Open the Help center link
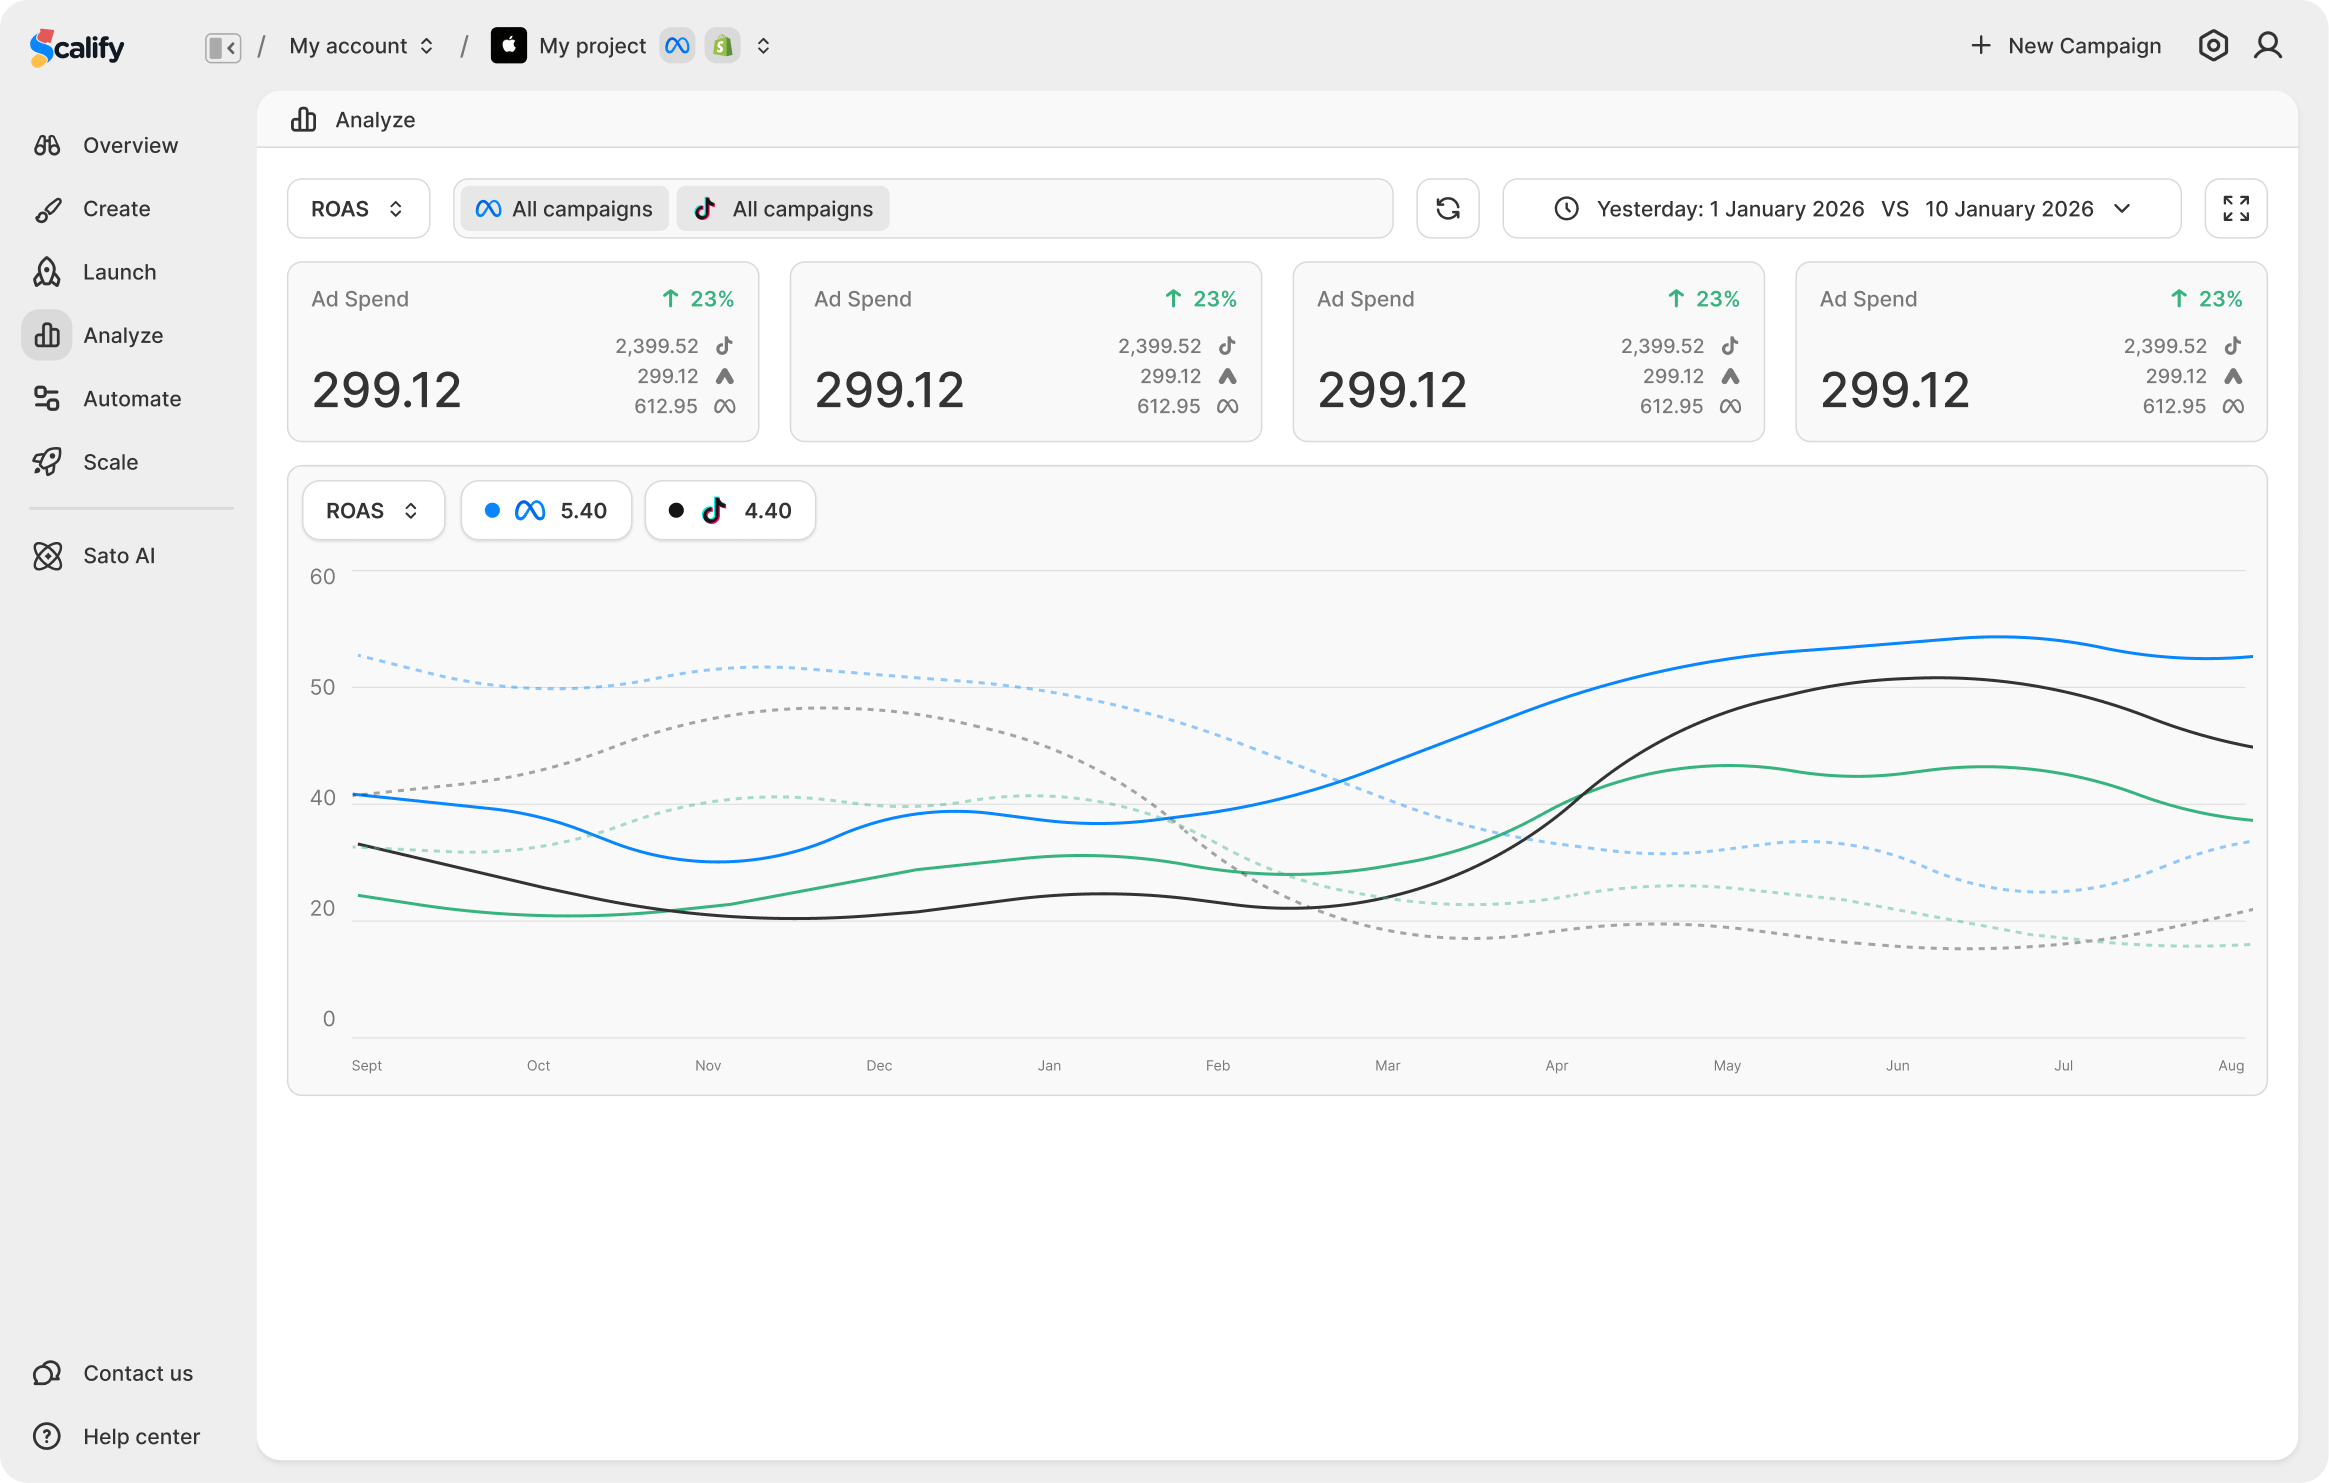 [141, 1436]
